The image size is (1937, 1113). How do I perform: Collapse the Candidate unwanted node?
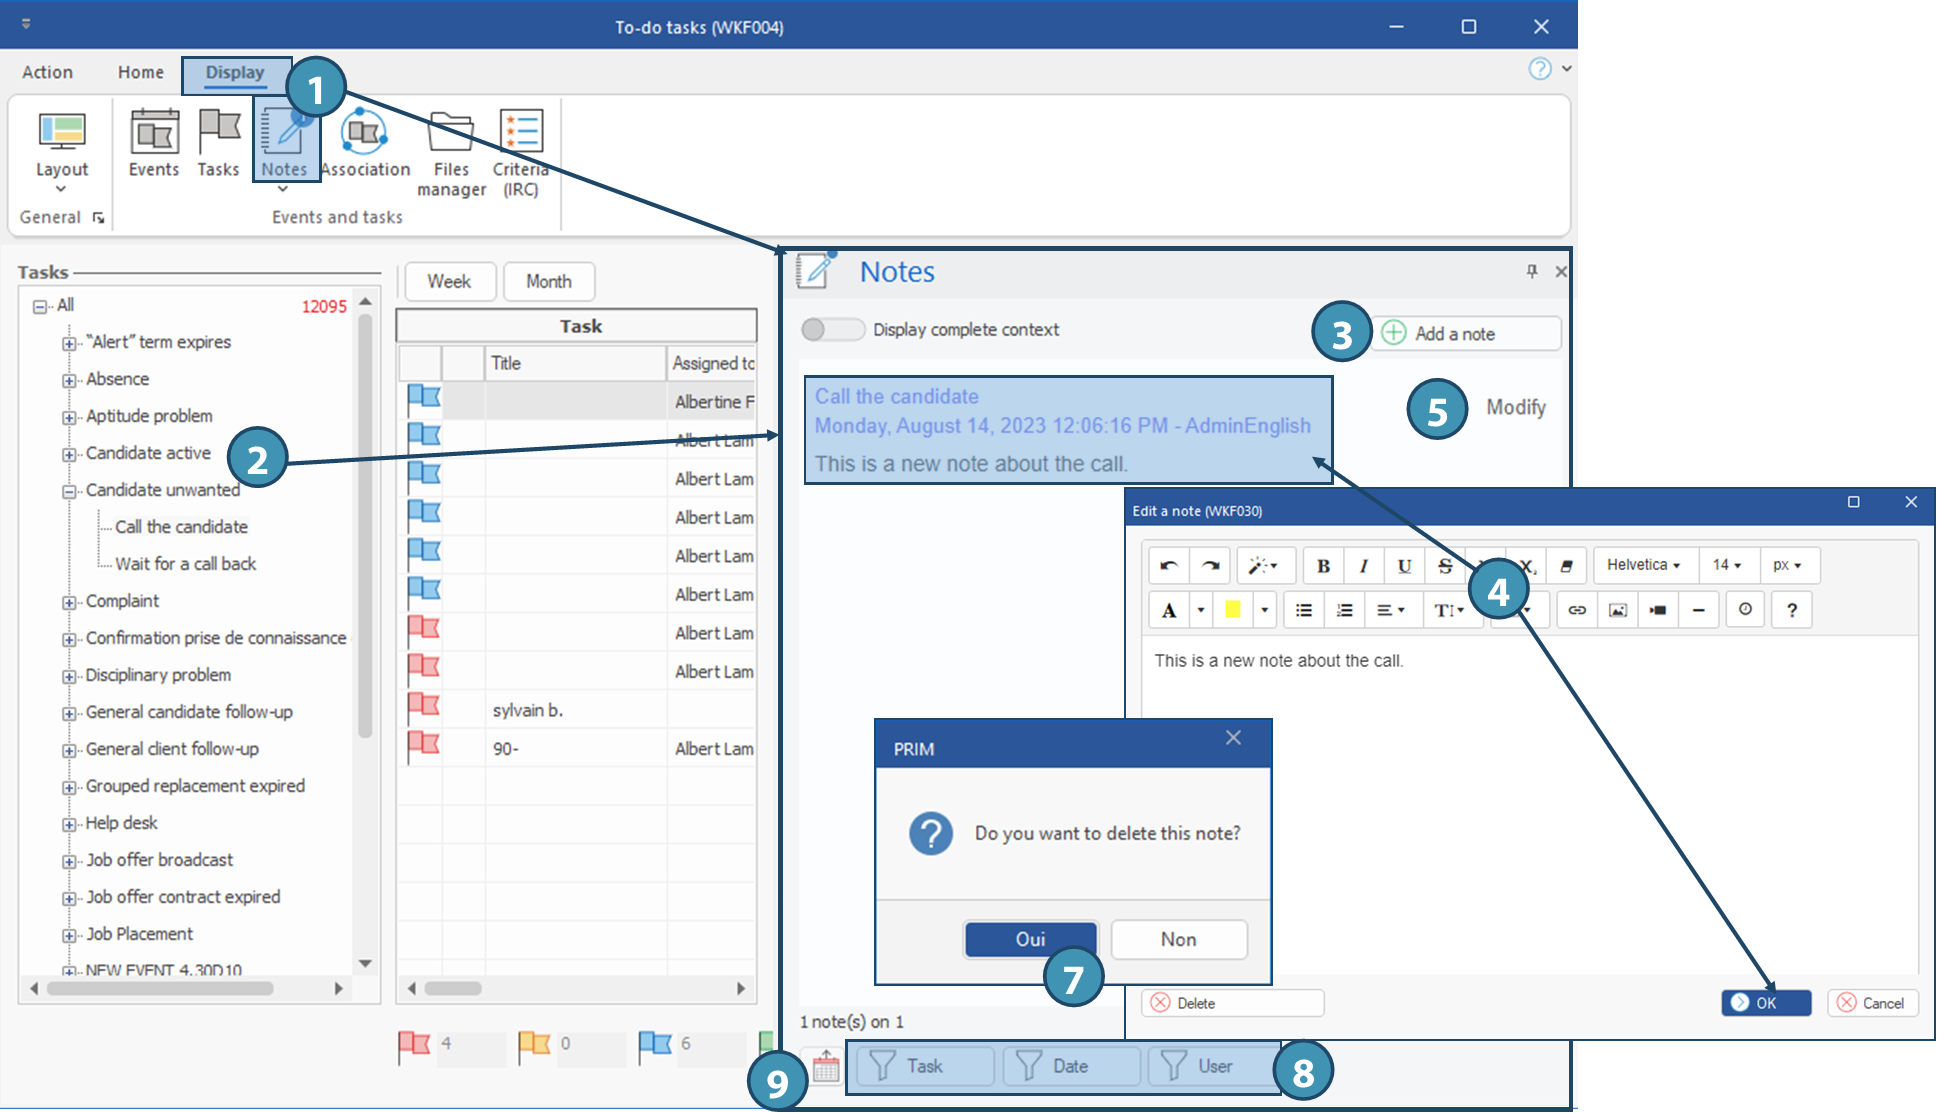click(69, 491)
